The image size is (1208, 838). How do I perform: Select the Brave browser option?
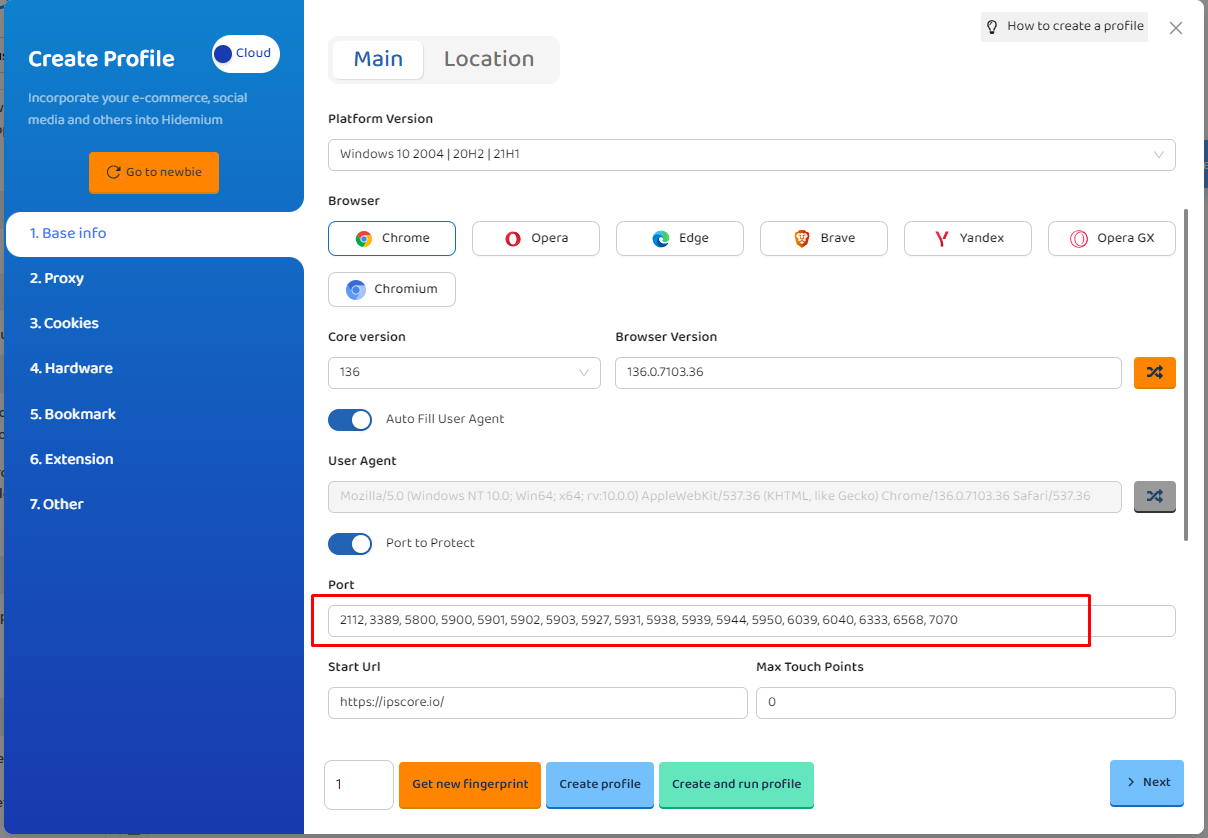(x=824, y=238)
